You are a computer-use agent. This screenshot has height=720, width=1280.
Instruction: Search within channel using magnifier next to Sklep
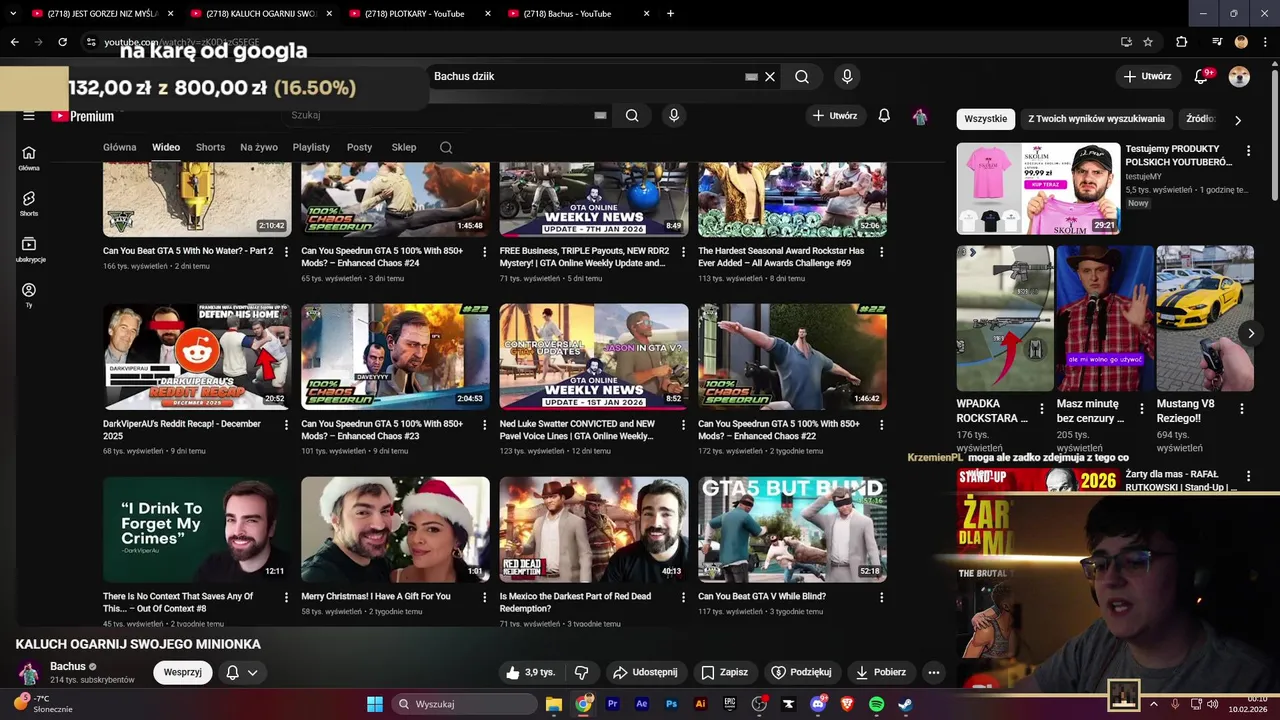click(x=446, y=147)
